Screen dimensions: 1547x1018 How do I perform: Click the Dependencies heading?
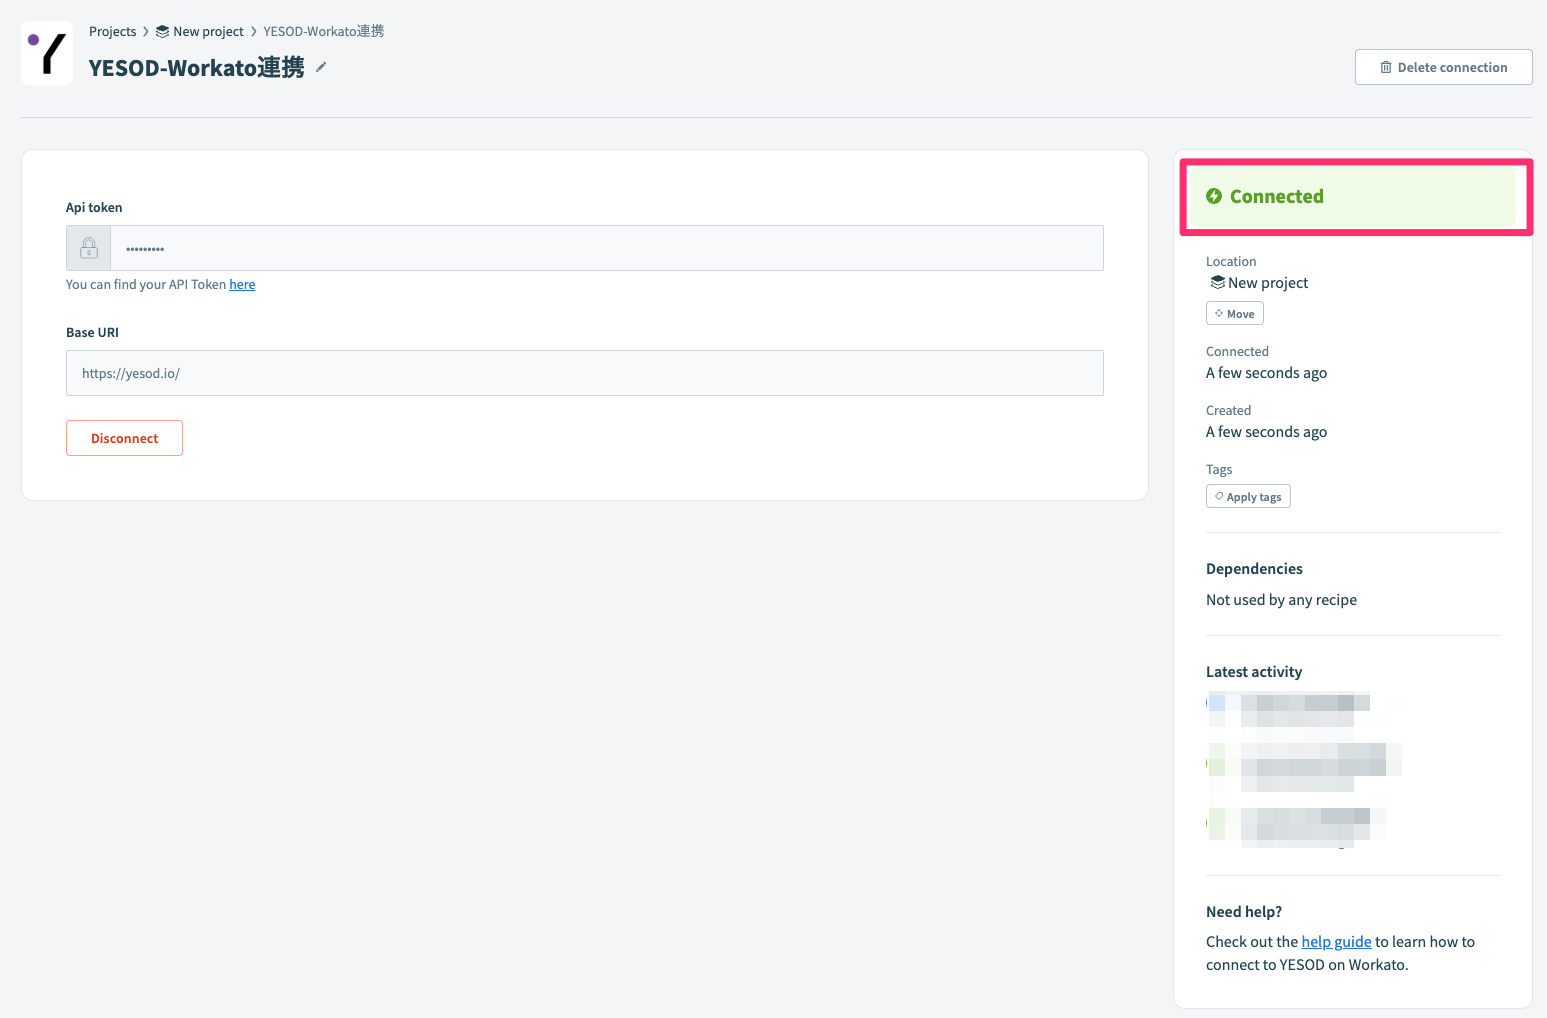[x=1254, y=569]
